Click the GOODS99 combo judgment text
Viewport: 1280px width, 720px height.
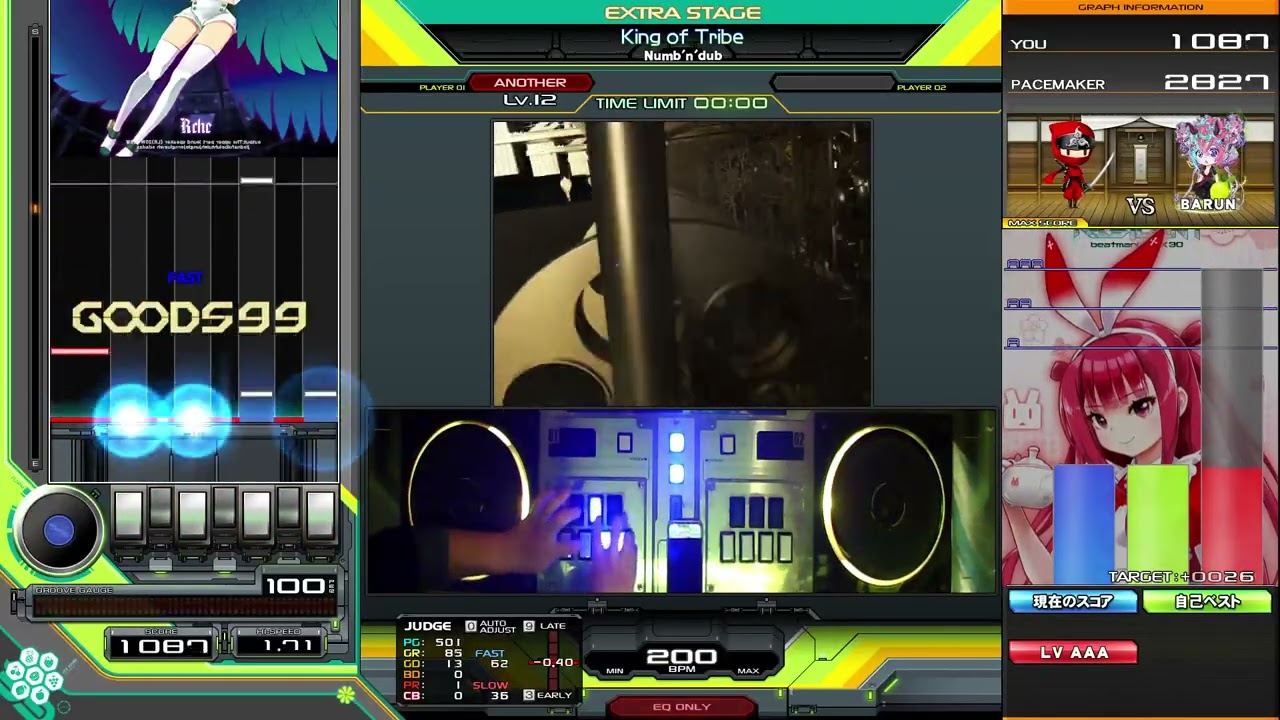[189, 318]
